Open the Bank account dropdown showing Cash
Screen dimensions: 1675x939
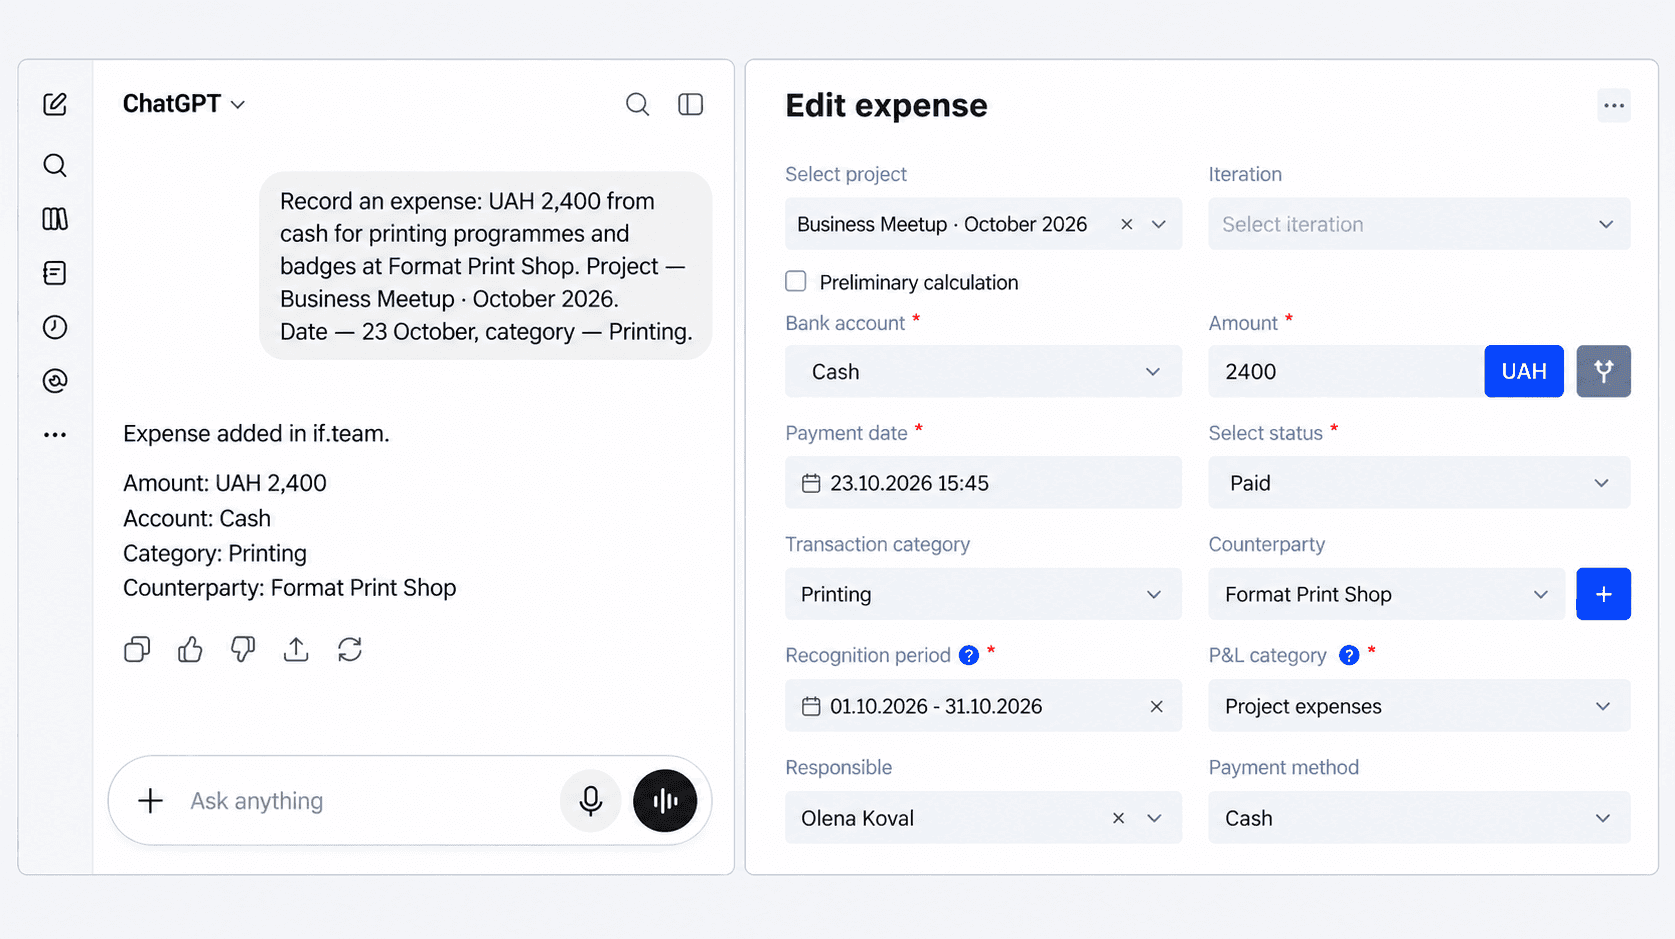tap(983, 371)
